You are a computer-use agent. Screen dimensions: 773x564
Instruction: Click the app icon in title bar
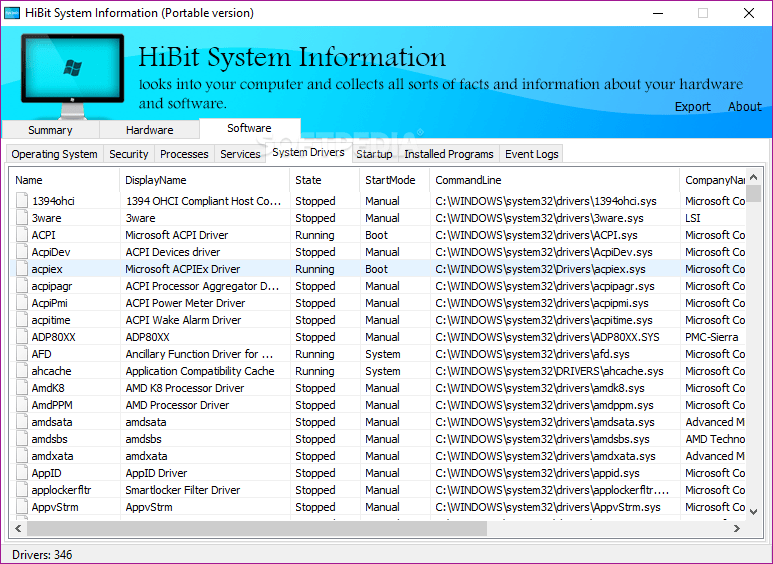(11, 13)
